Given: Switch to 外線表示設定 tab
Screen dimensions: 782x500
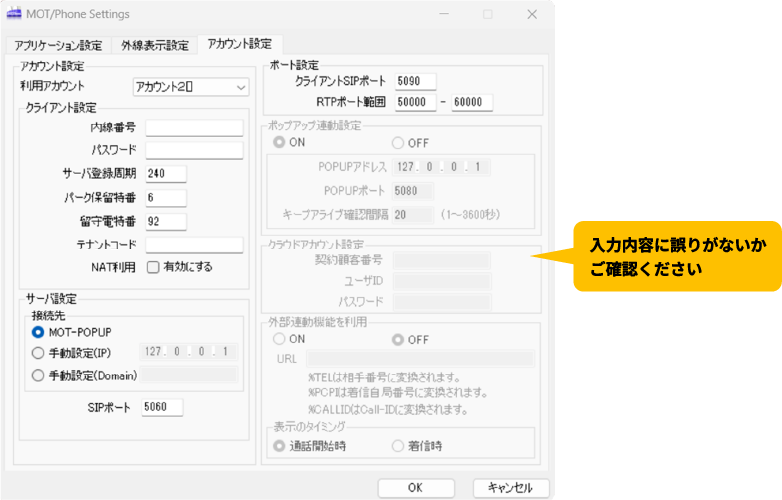Looking at the screenshot, I should point(155,45).
